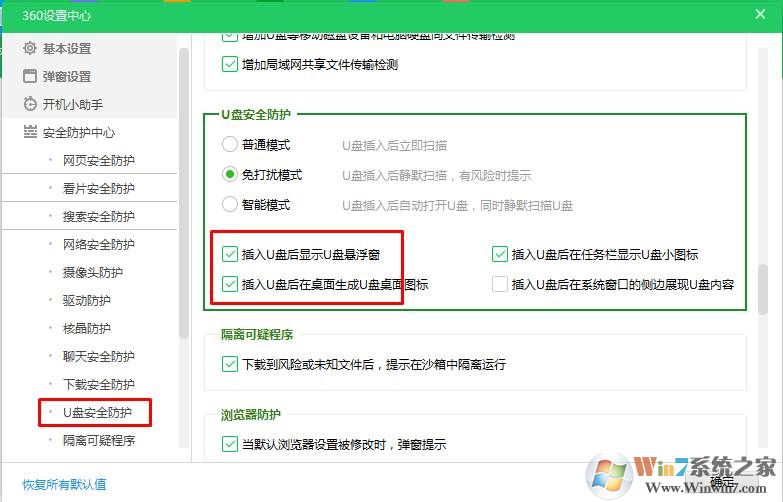This screenshot has width=783, height=502.
Task: Uncheck 当默认浏览器设置被修改时弹窗提示
Action: click(x=230, y=444)
